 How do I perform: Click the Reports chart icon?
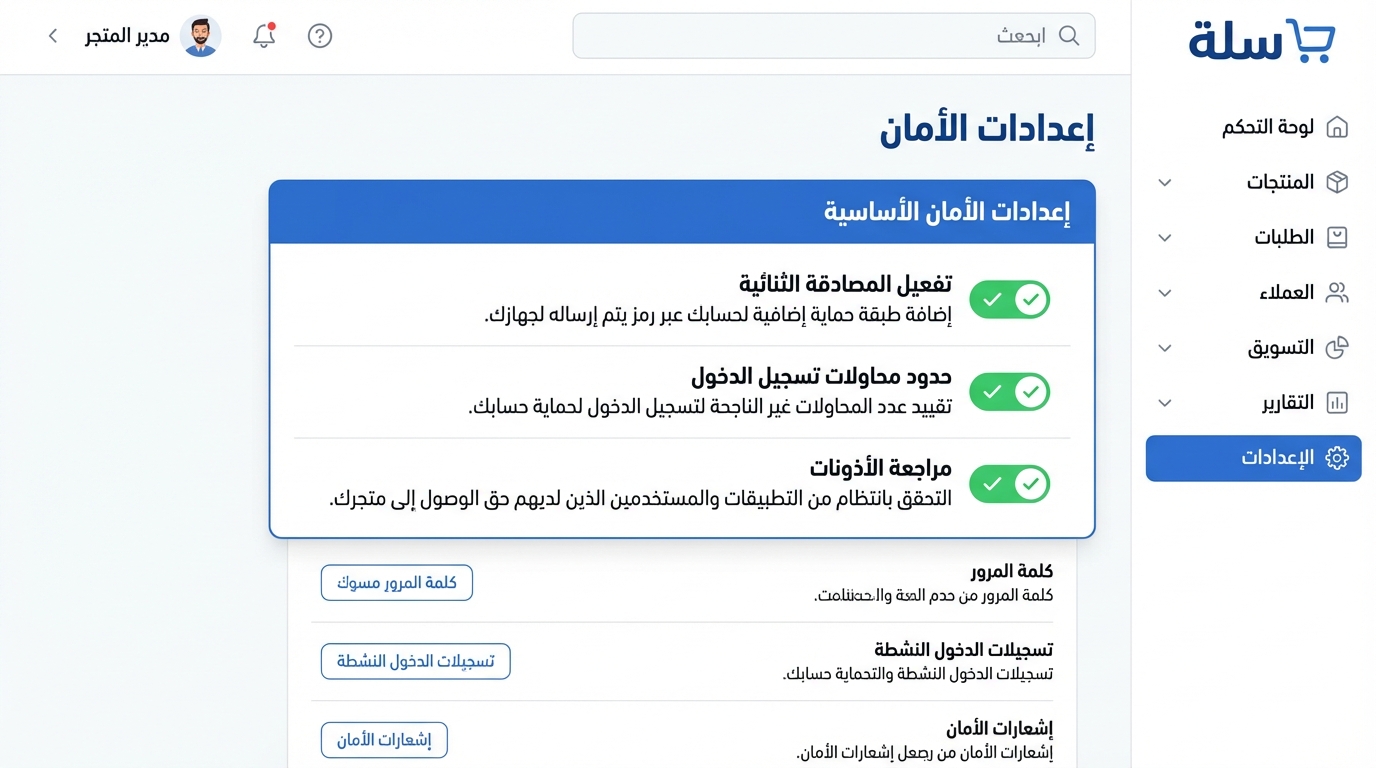[1337, 402]
